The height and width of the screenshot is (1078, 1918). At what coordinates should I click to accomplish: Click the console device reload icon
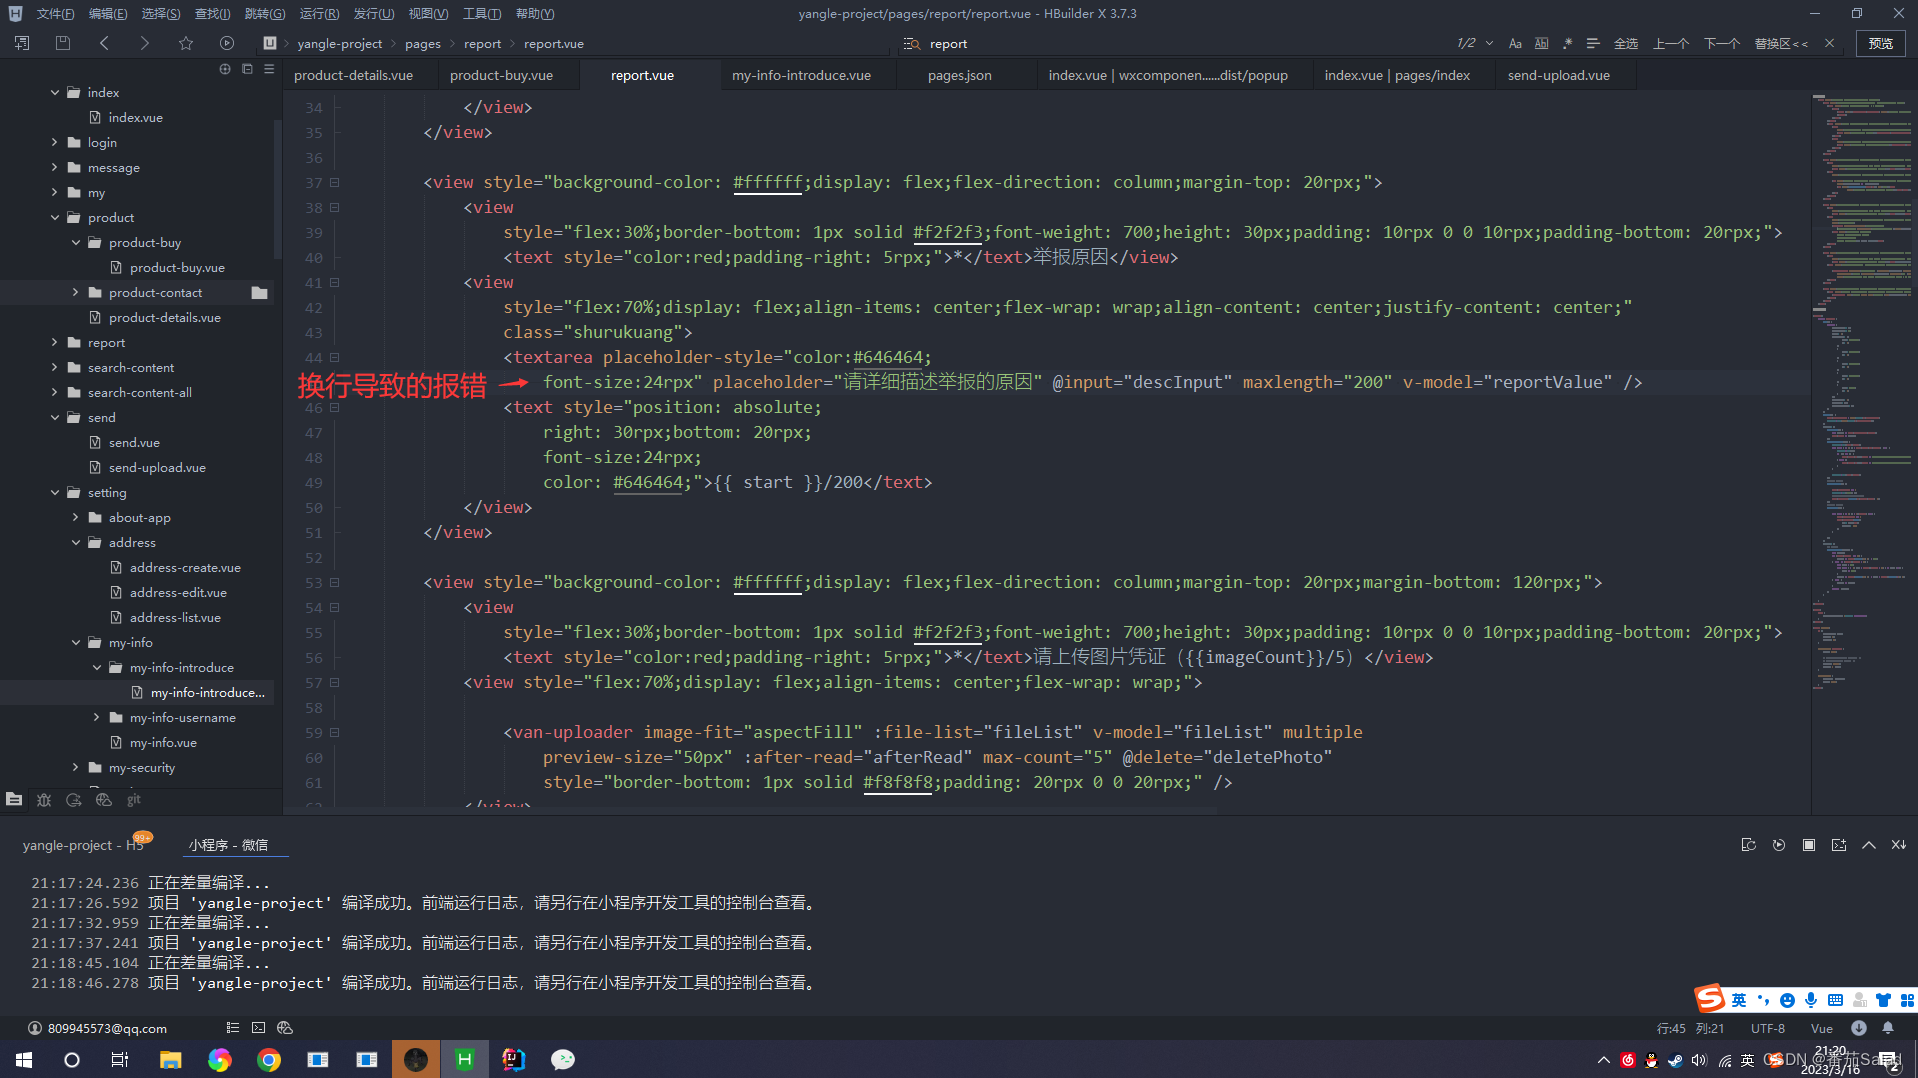(1749, 845)
